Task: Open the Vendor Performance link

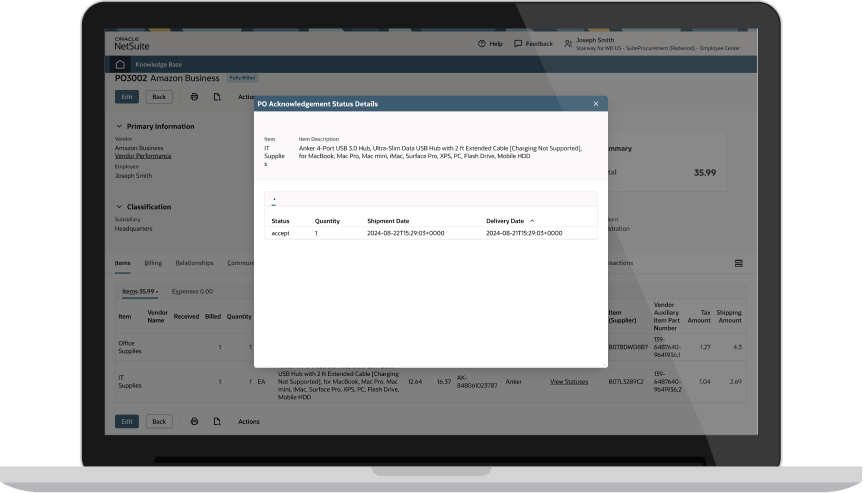Action: (x=143, y=156)
